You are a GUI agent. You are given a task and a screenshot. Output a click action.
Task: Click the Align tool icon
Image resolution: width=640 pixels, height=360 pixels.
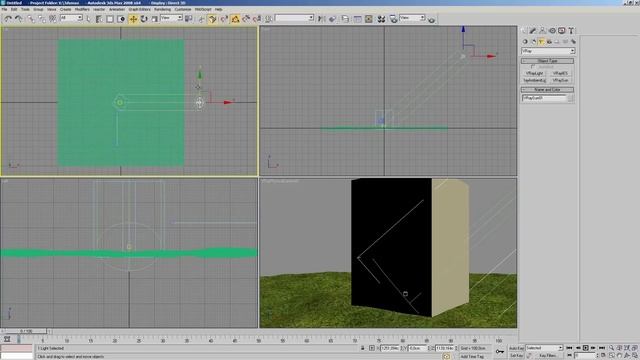click(x=333, y=19)
